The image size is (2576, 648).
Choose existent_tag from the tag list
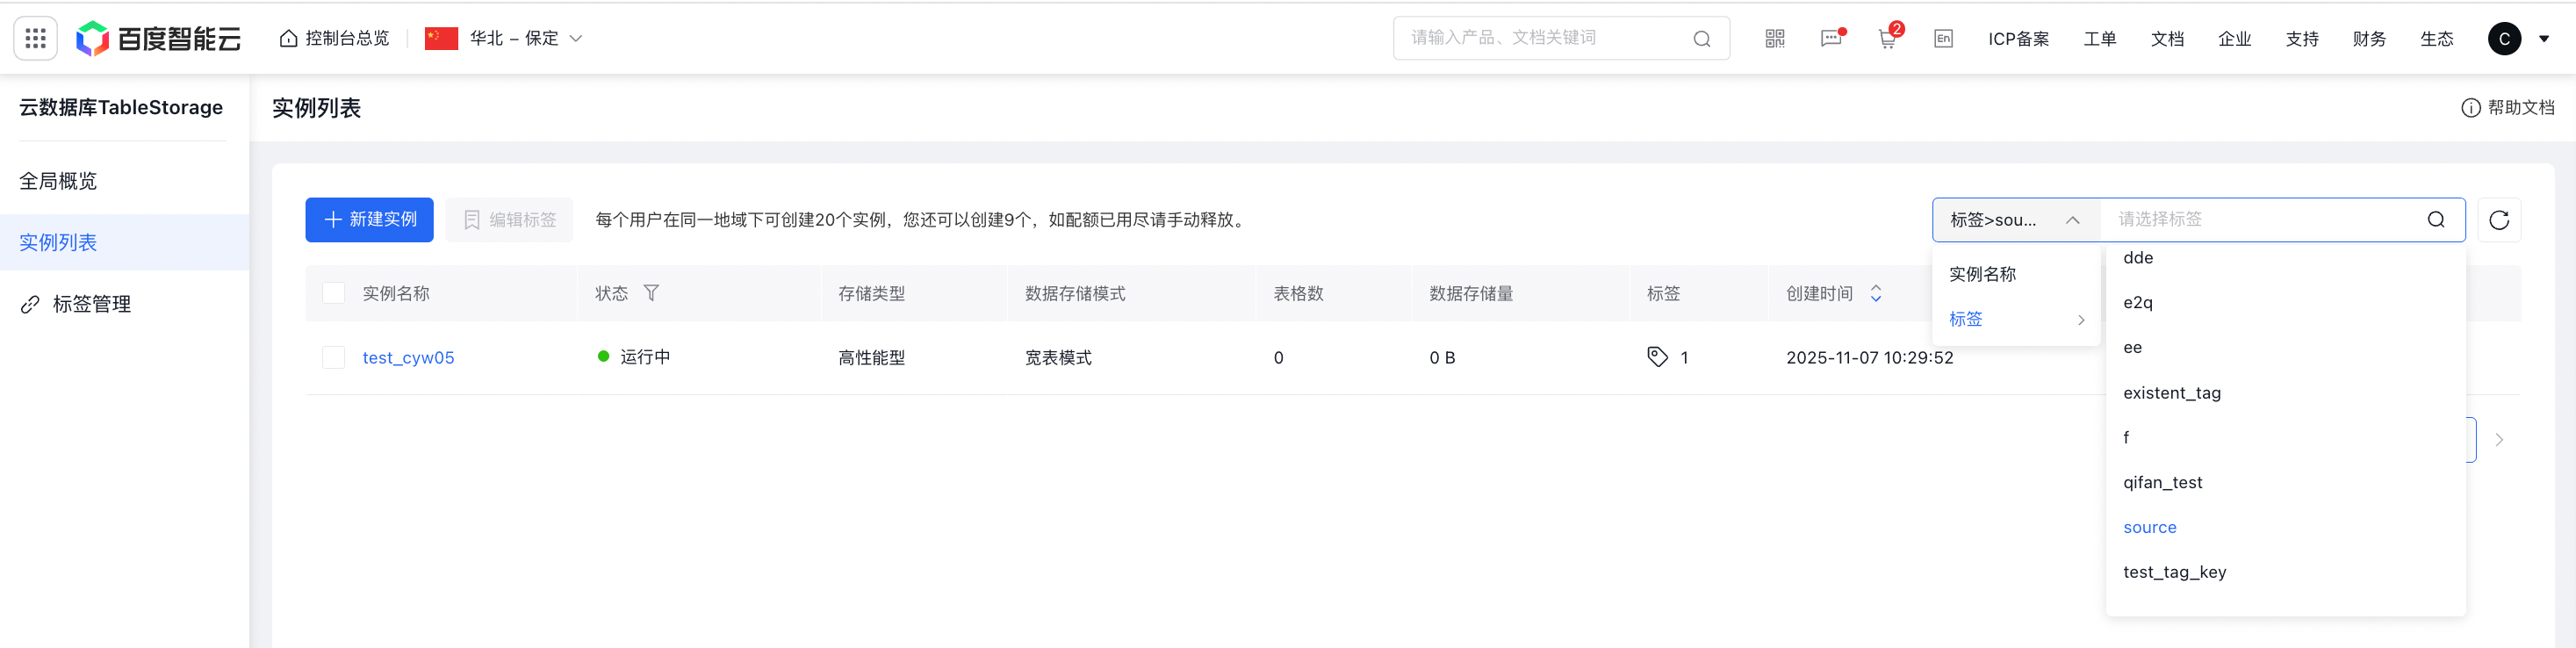click(x=2171, y=393)
